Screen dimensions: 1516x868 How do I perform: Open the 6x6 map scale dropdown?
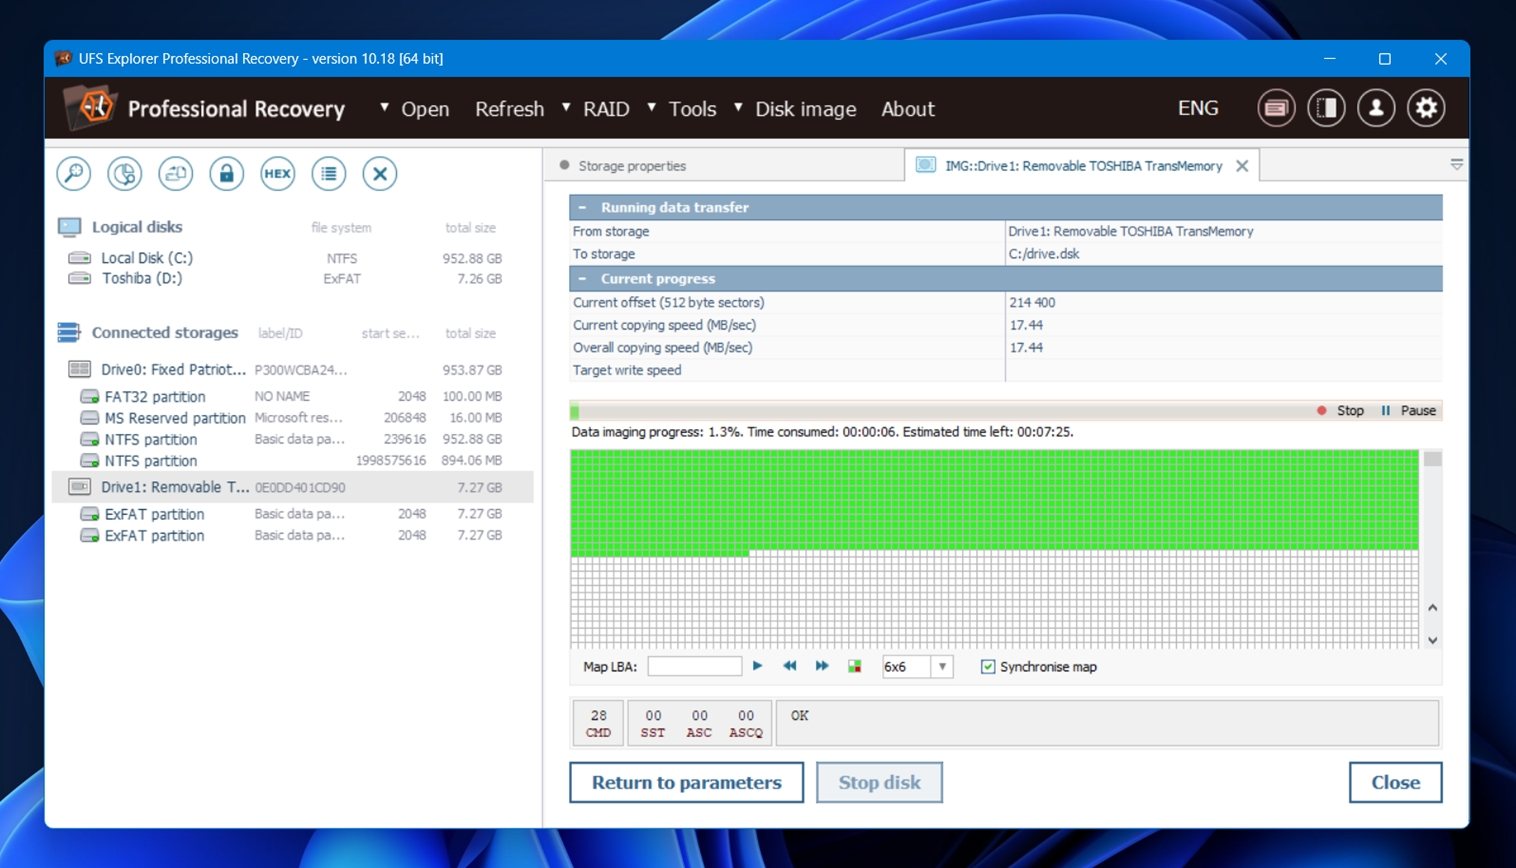coord(941,666)
